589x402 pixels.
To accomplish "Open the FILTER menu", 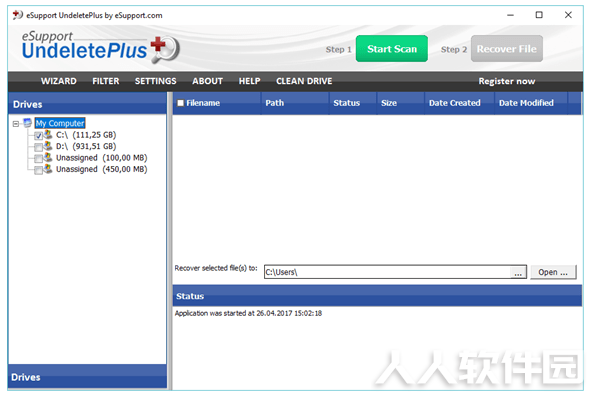I will pyautogui.click(x=106, y=81).
